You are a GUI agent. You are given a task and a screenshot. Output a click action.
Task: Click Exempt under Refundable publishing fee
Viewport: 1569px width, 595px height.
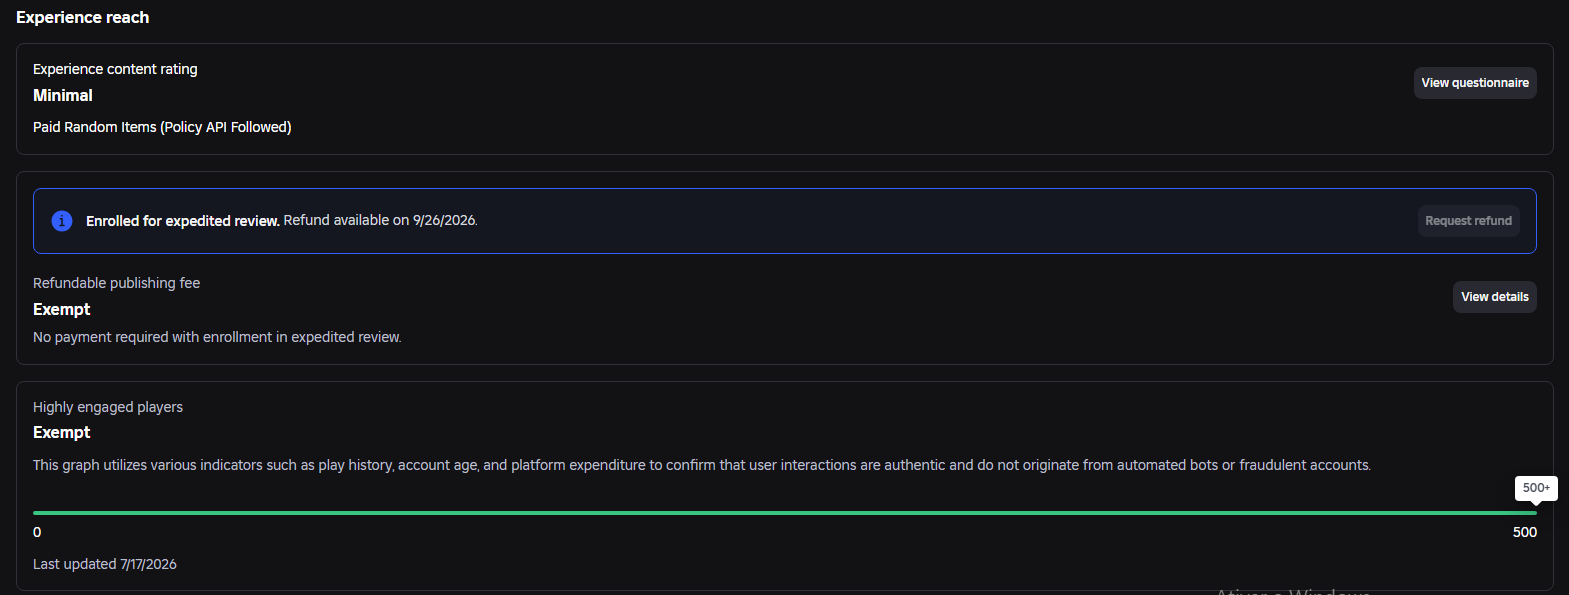[x=62, y=309]
